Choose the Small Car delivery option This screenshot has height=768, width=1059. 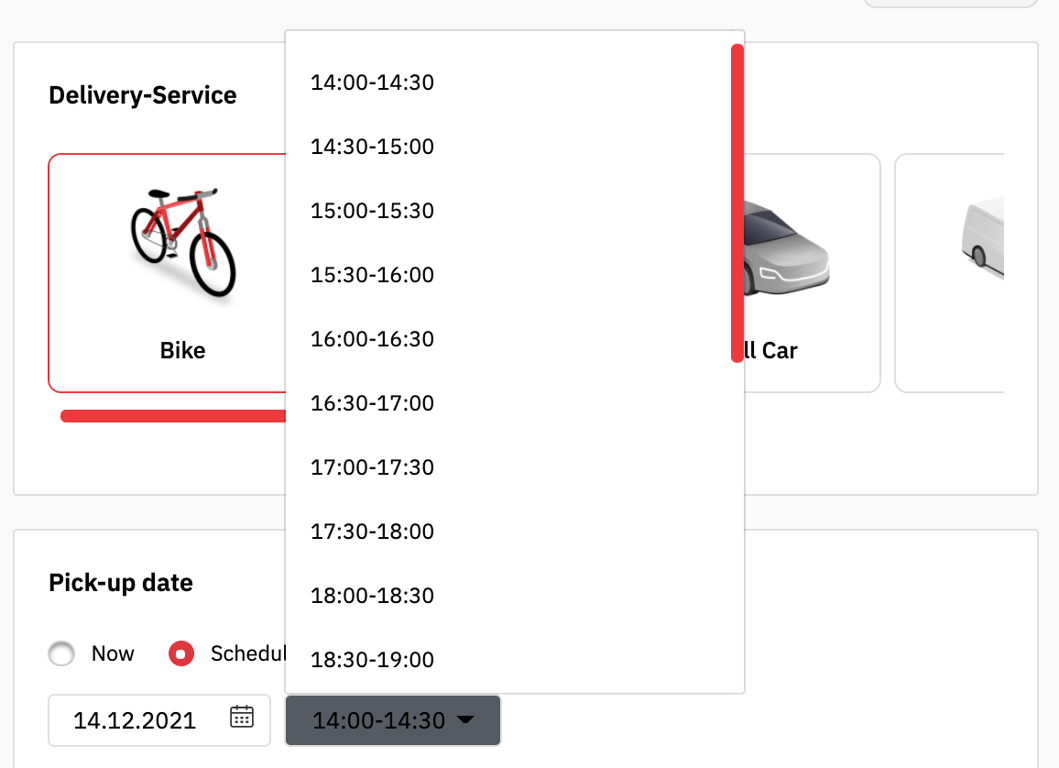click(812, 273)
